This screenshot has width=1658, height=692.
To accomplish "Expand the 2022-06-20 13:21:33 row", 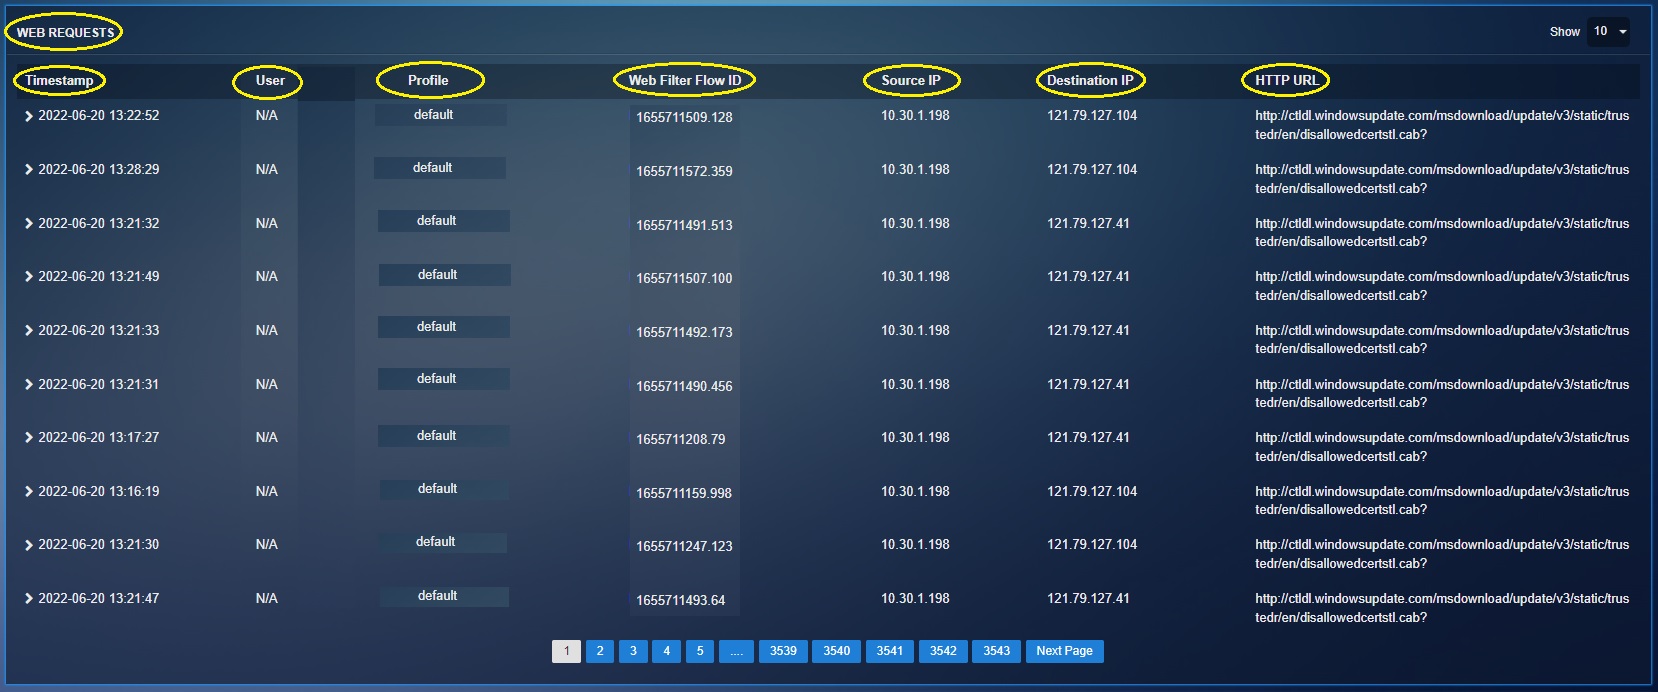I will click(x=29, y=331).
